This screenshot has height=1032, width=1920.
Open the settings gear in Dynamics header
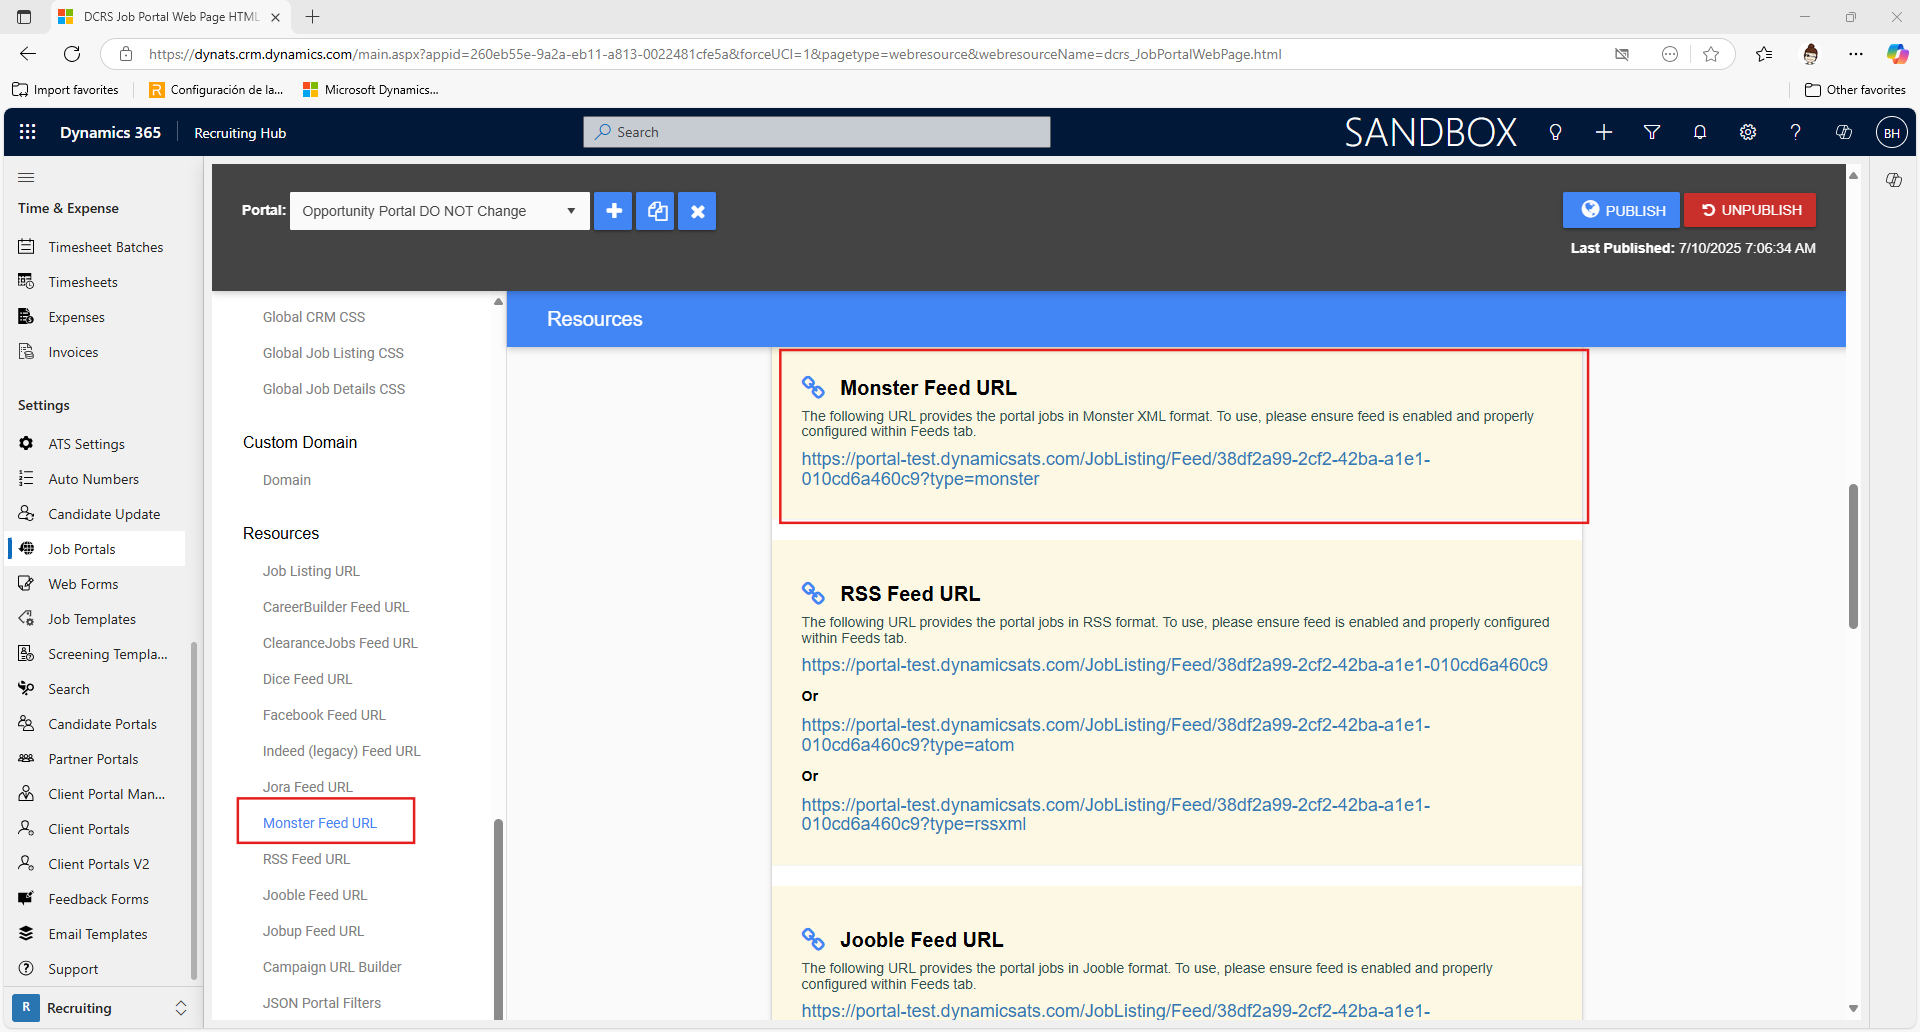[1748, 132]
